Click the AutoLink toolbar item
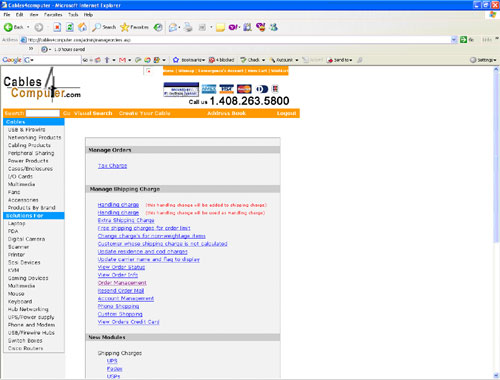 point(282,60)
